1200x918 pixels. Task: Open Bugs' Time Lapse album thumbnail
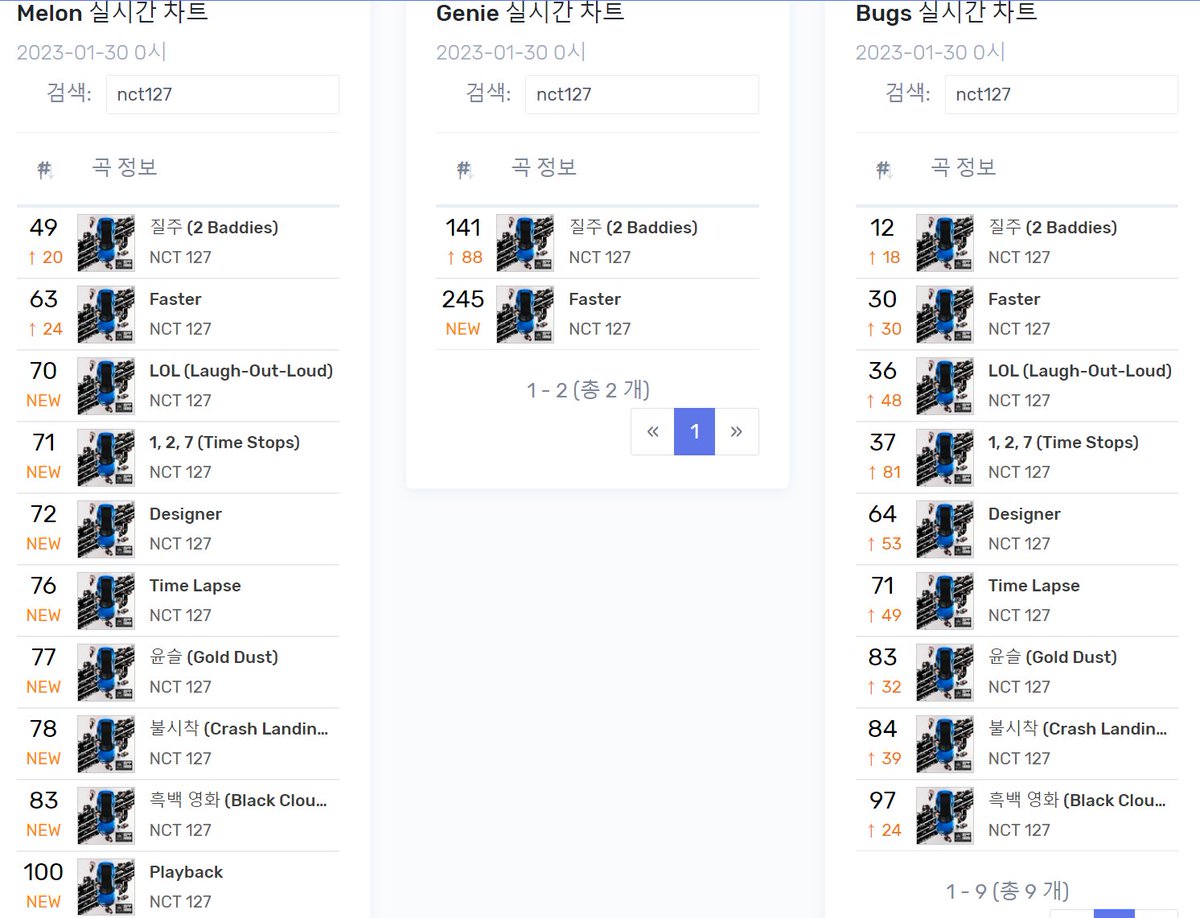click(x=945, y=601)
